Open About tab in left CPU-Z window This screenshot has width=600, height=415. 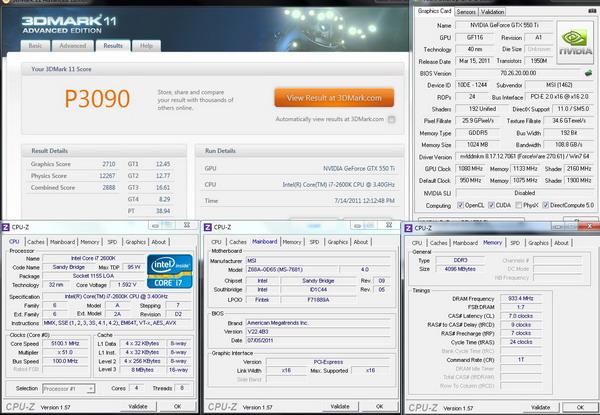pyautogui.click(x=158, y=242)
